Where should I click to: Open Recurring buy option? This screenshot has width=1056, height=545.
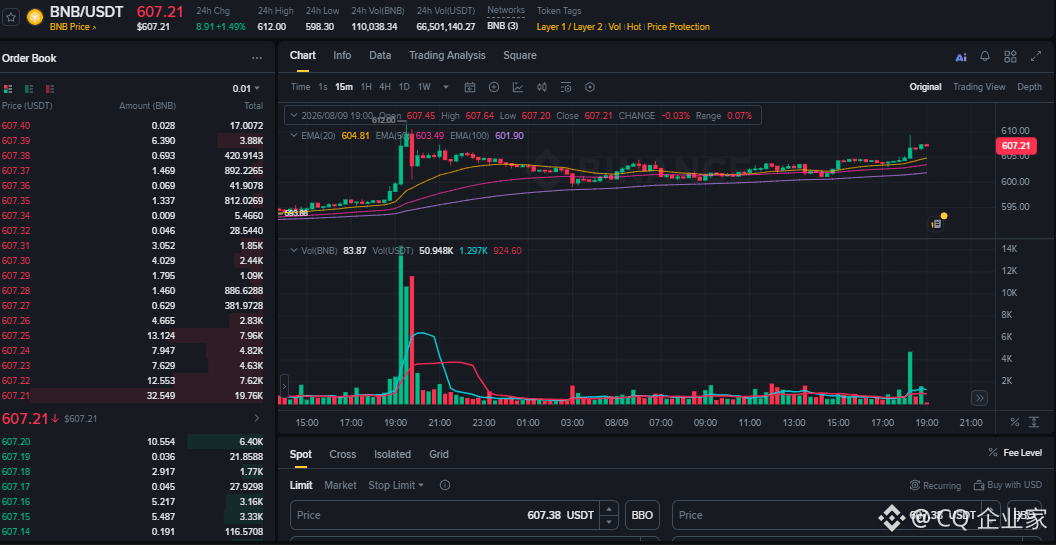[x=935, y=485]
